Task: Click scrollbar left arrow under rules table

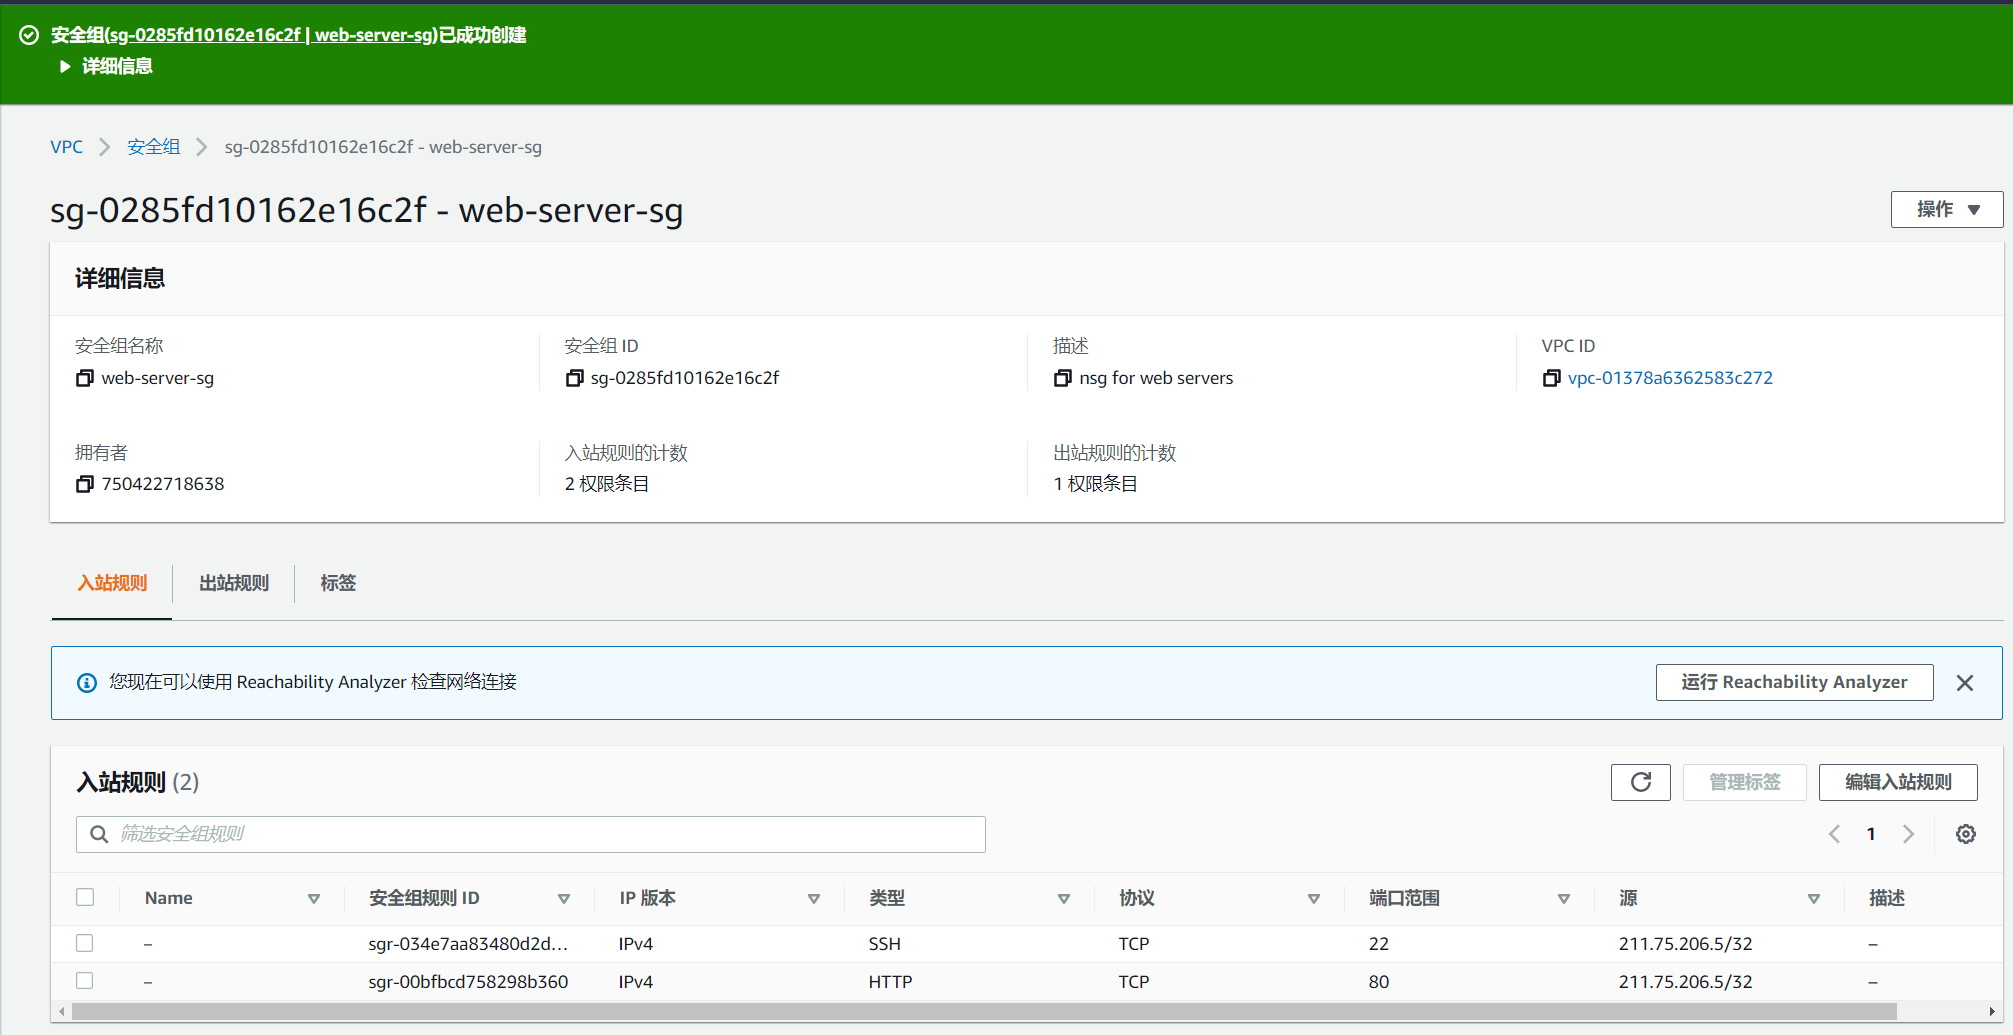Action: 62,1011
